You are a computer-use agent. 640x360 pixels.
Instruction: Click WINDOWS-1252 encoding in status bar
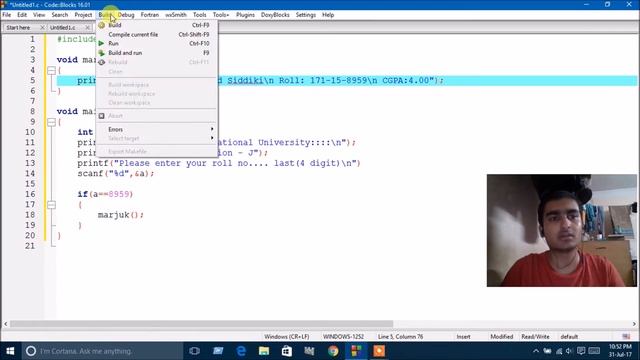point(343,337)
